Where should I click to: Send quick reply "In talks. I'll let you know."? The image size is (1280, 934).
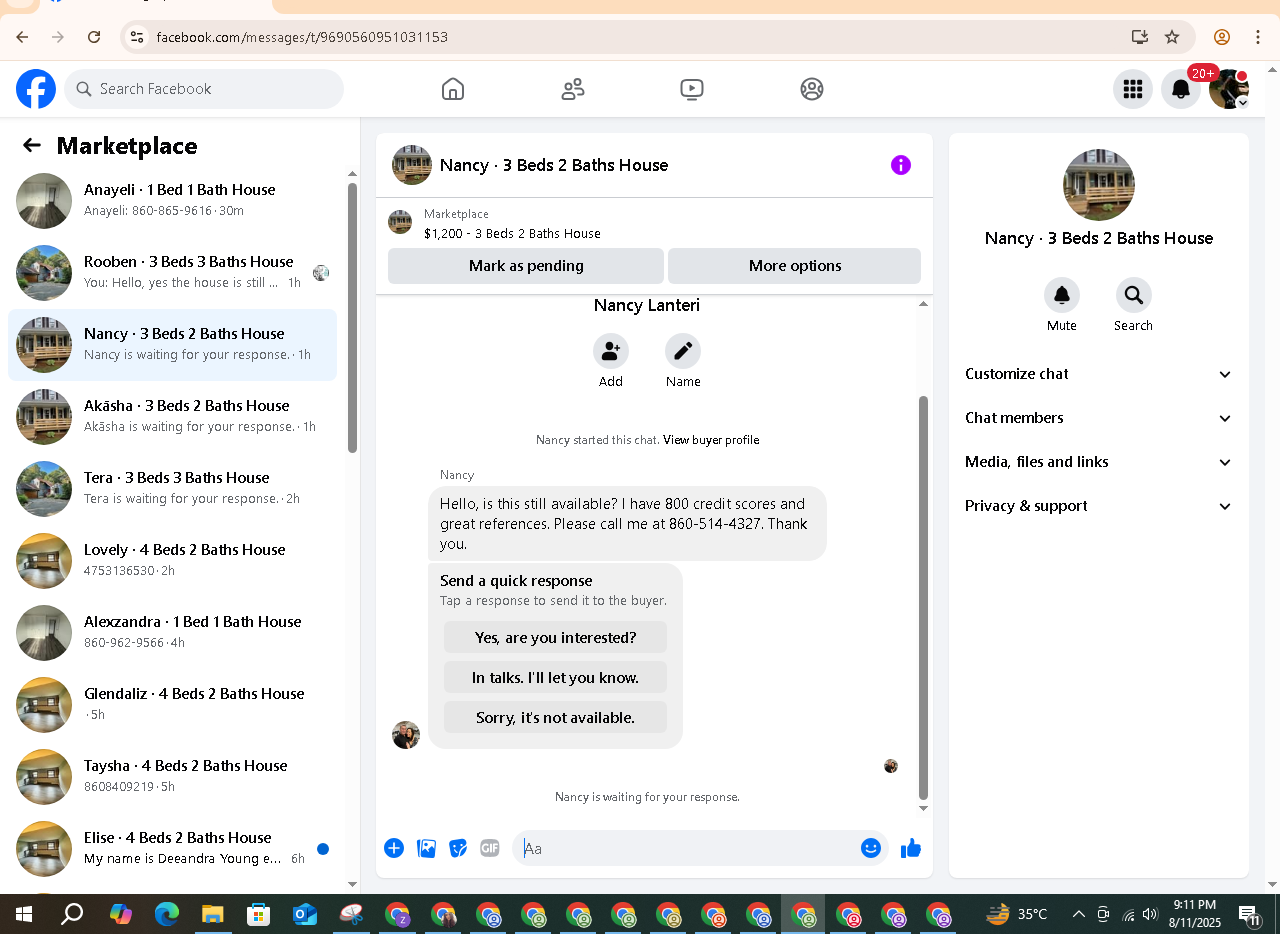click(x=555, y=678)
